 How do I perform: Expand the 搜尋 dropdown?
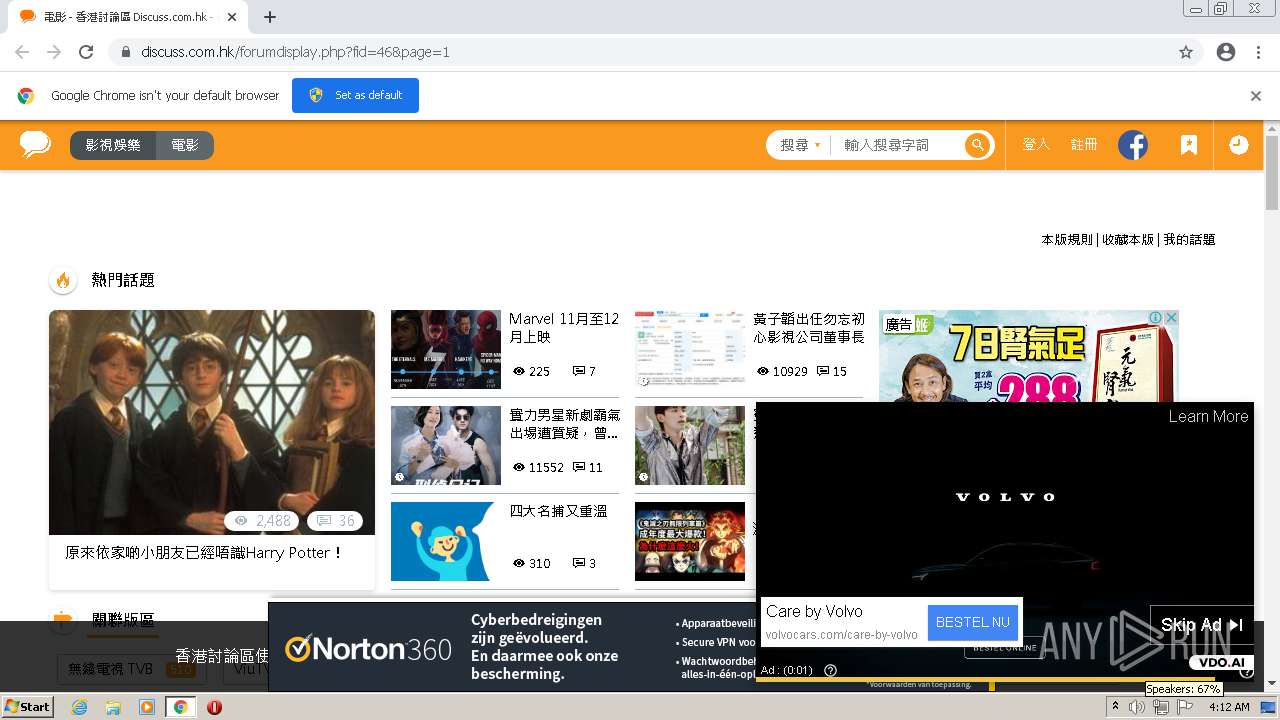tap(800, 145)
